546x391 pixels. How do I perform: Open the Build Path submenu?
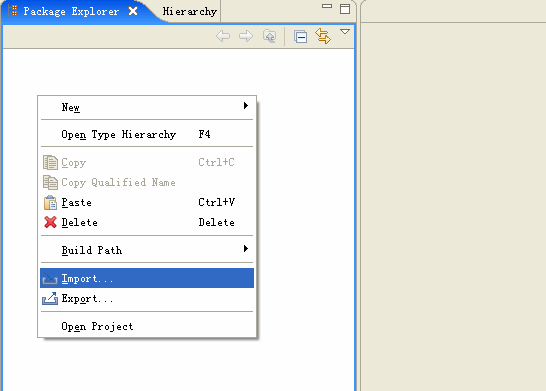tap(147, 250)
